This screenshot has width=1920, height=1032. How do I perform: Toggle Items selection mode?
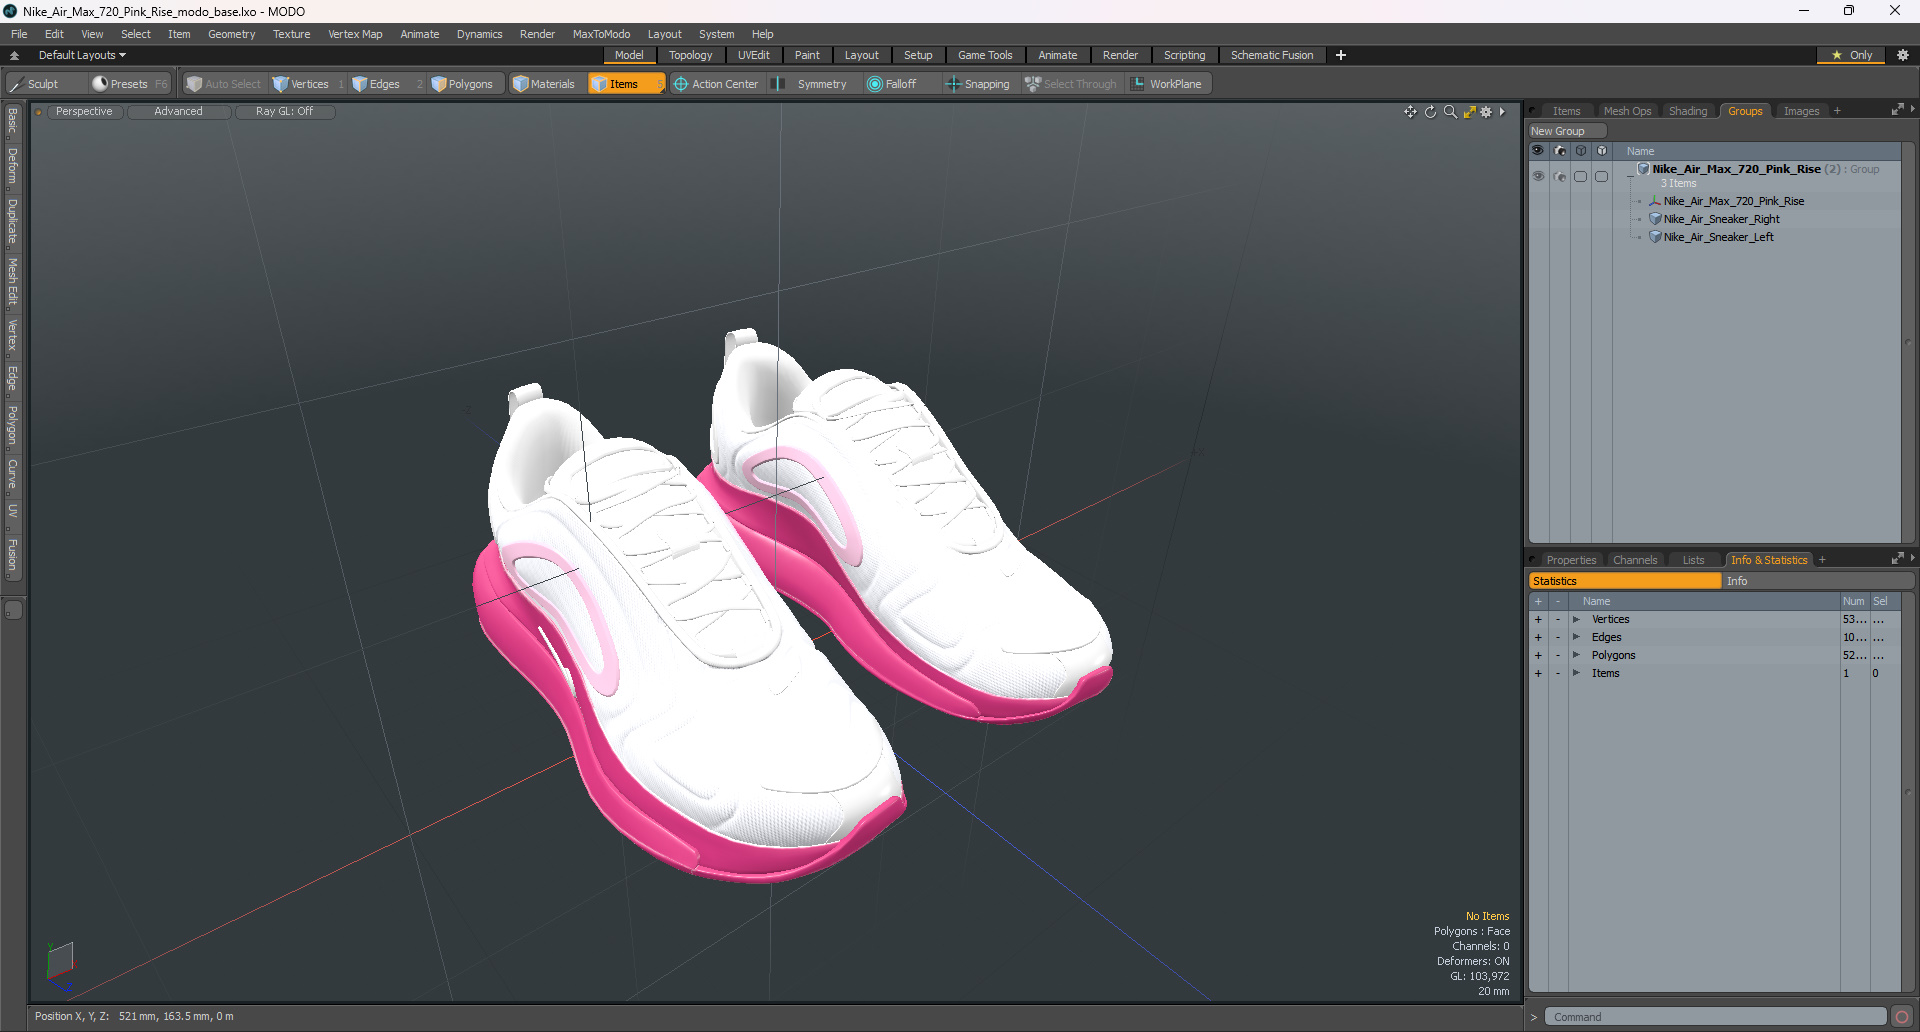click(x=626, y=84)
